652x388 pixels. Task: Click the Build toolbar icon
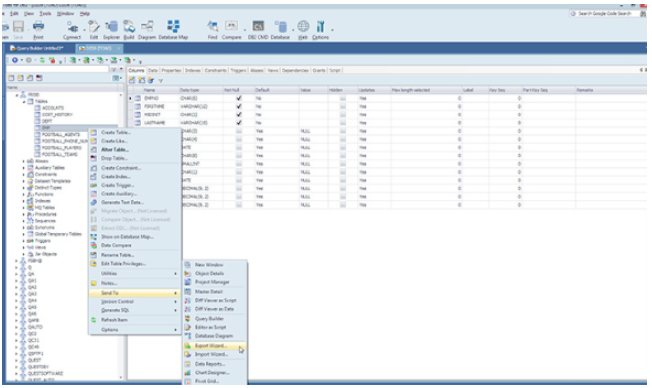[x=129, y=27]
